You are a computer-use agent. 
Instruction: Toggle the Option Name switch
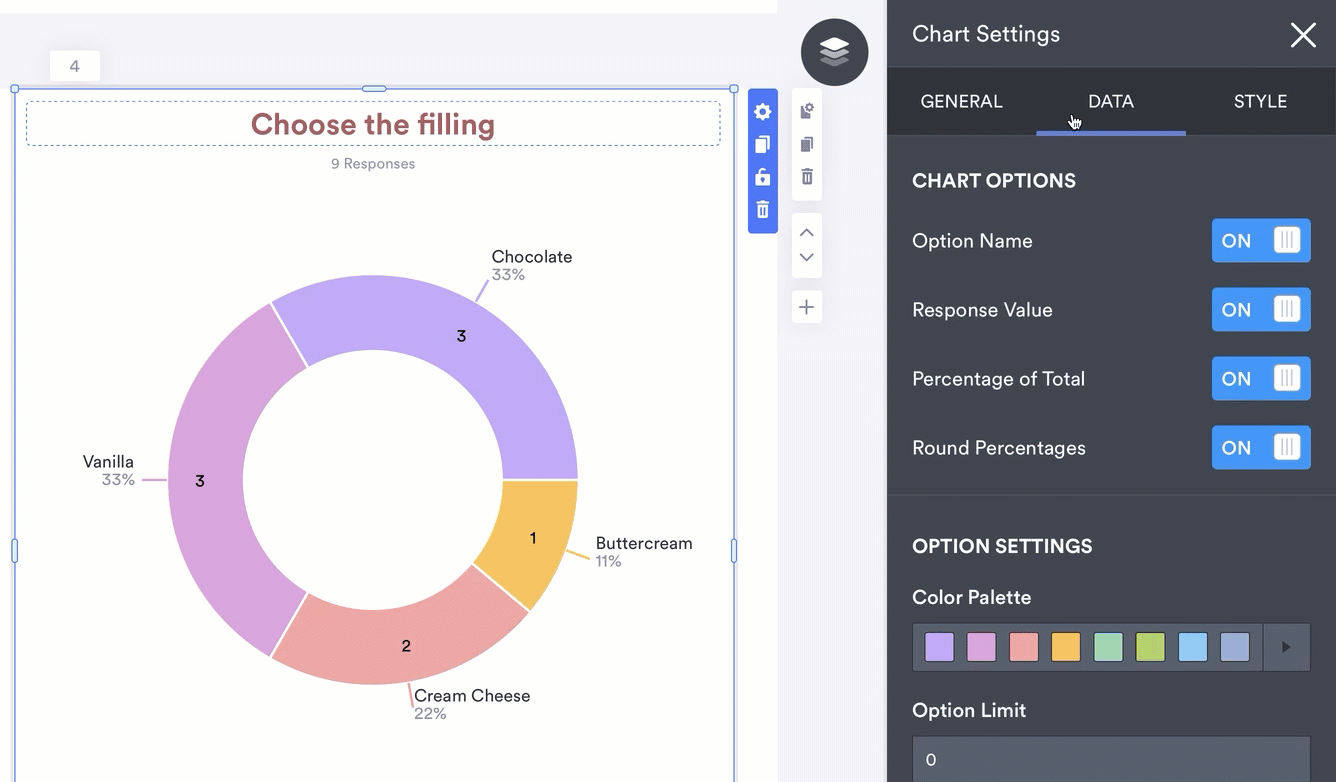(x=1260, y=241)
